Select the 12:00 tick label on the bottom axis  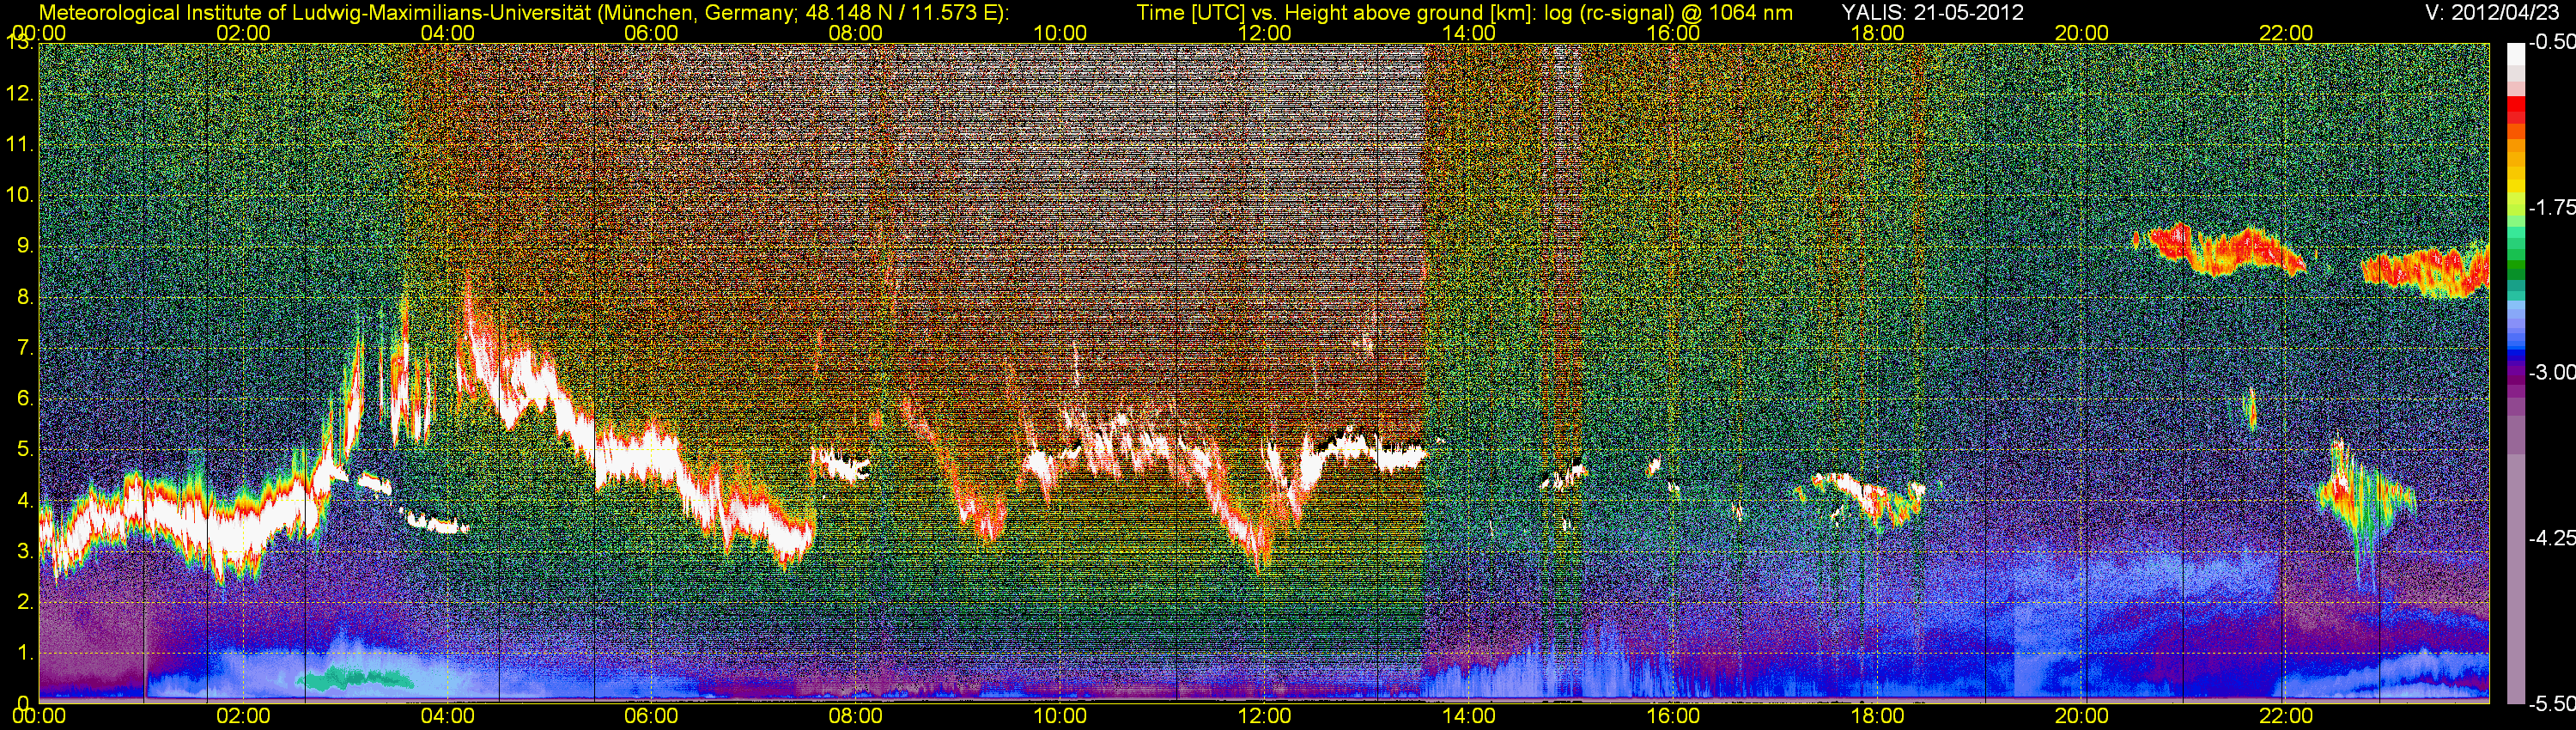tap(1264, 717)
